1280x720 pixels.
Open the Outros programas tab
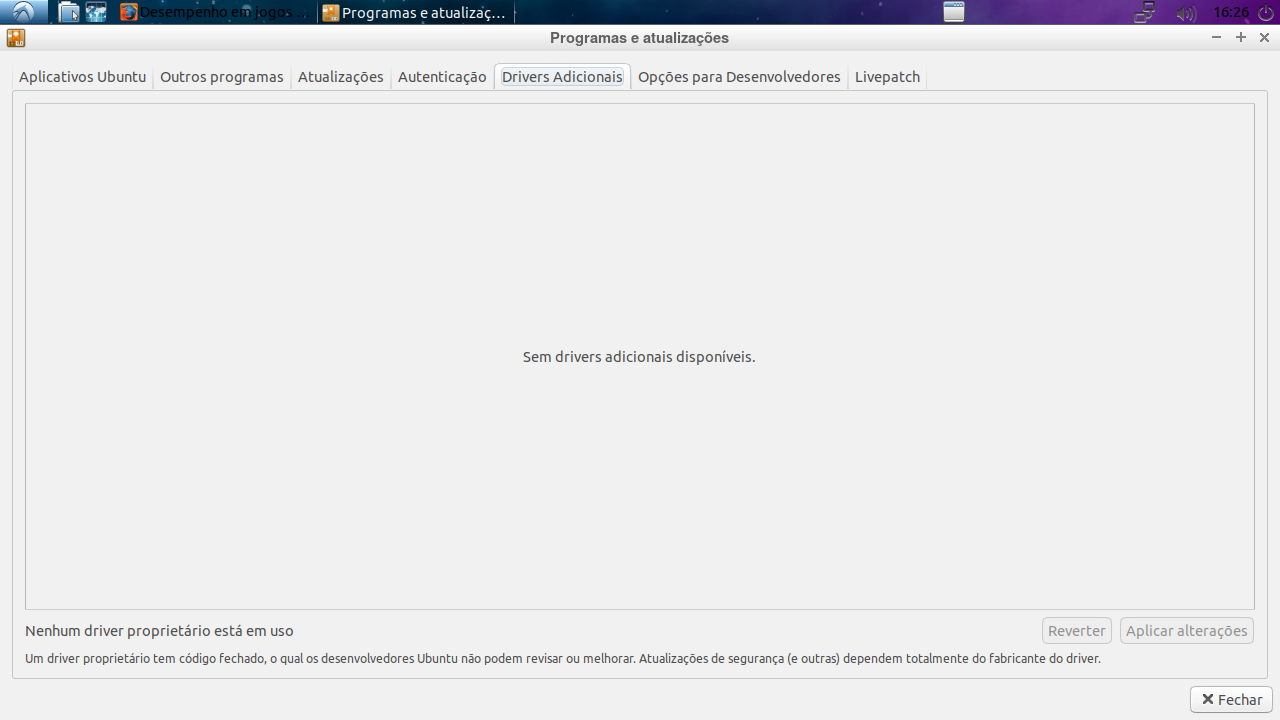click(221, 77)
